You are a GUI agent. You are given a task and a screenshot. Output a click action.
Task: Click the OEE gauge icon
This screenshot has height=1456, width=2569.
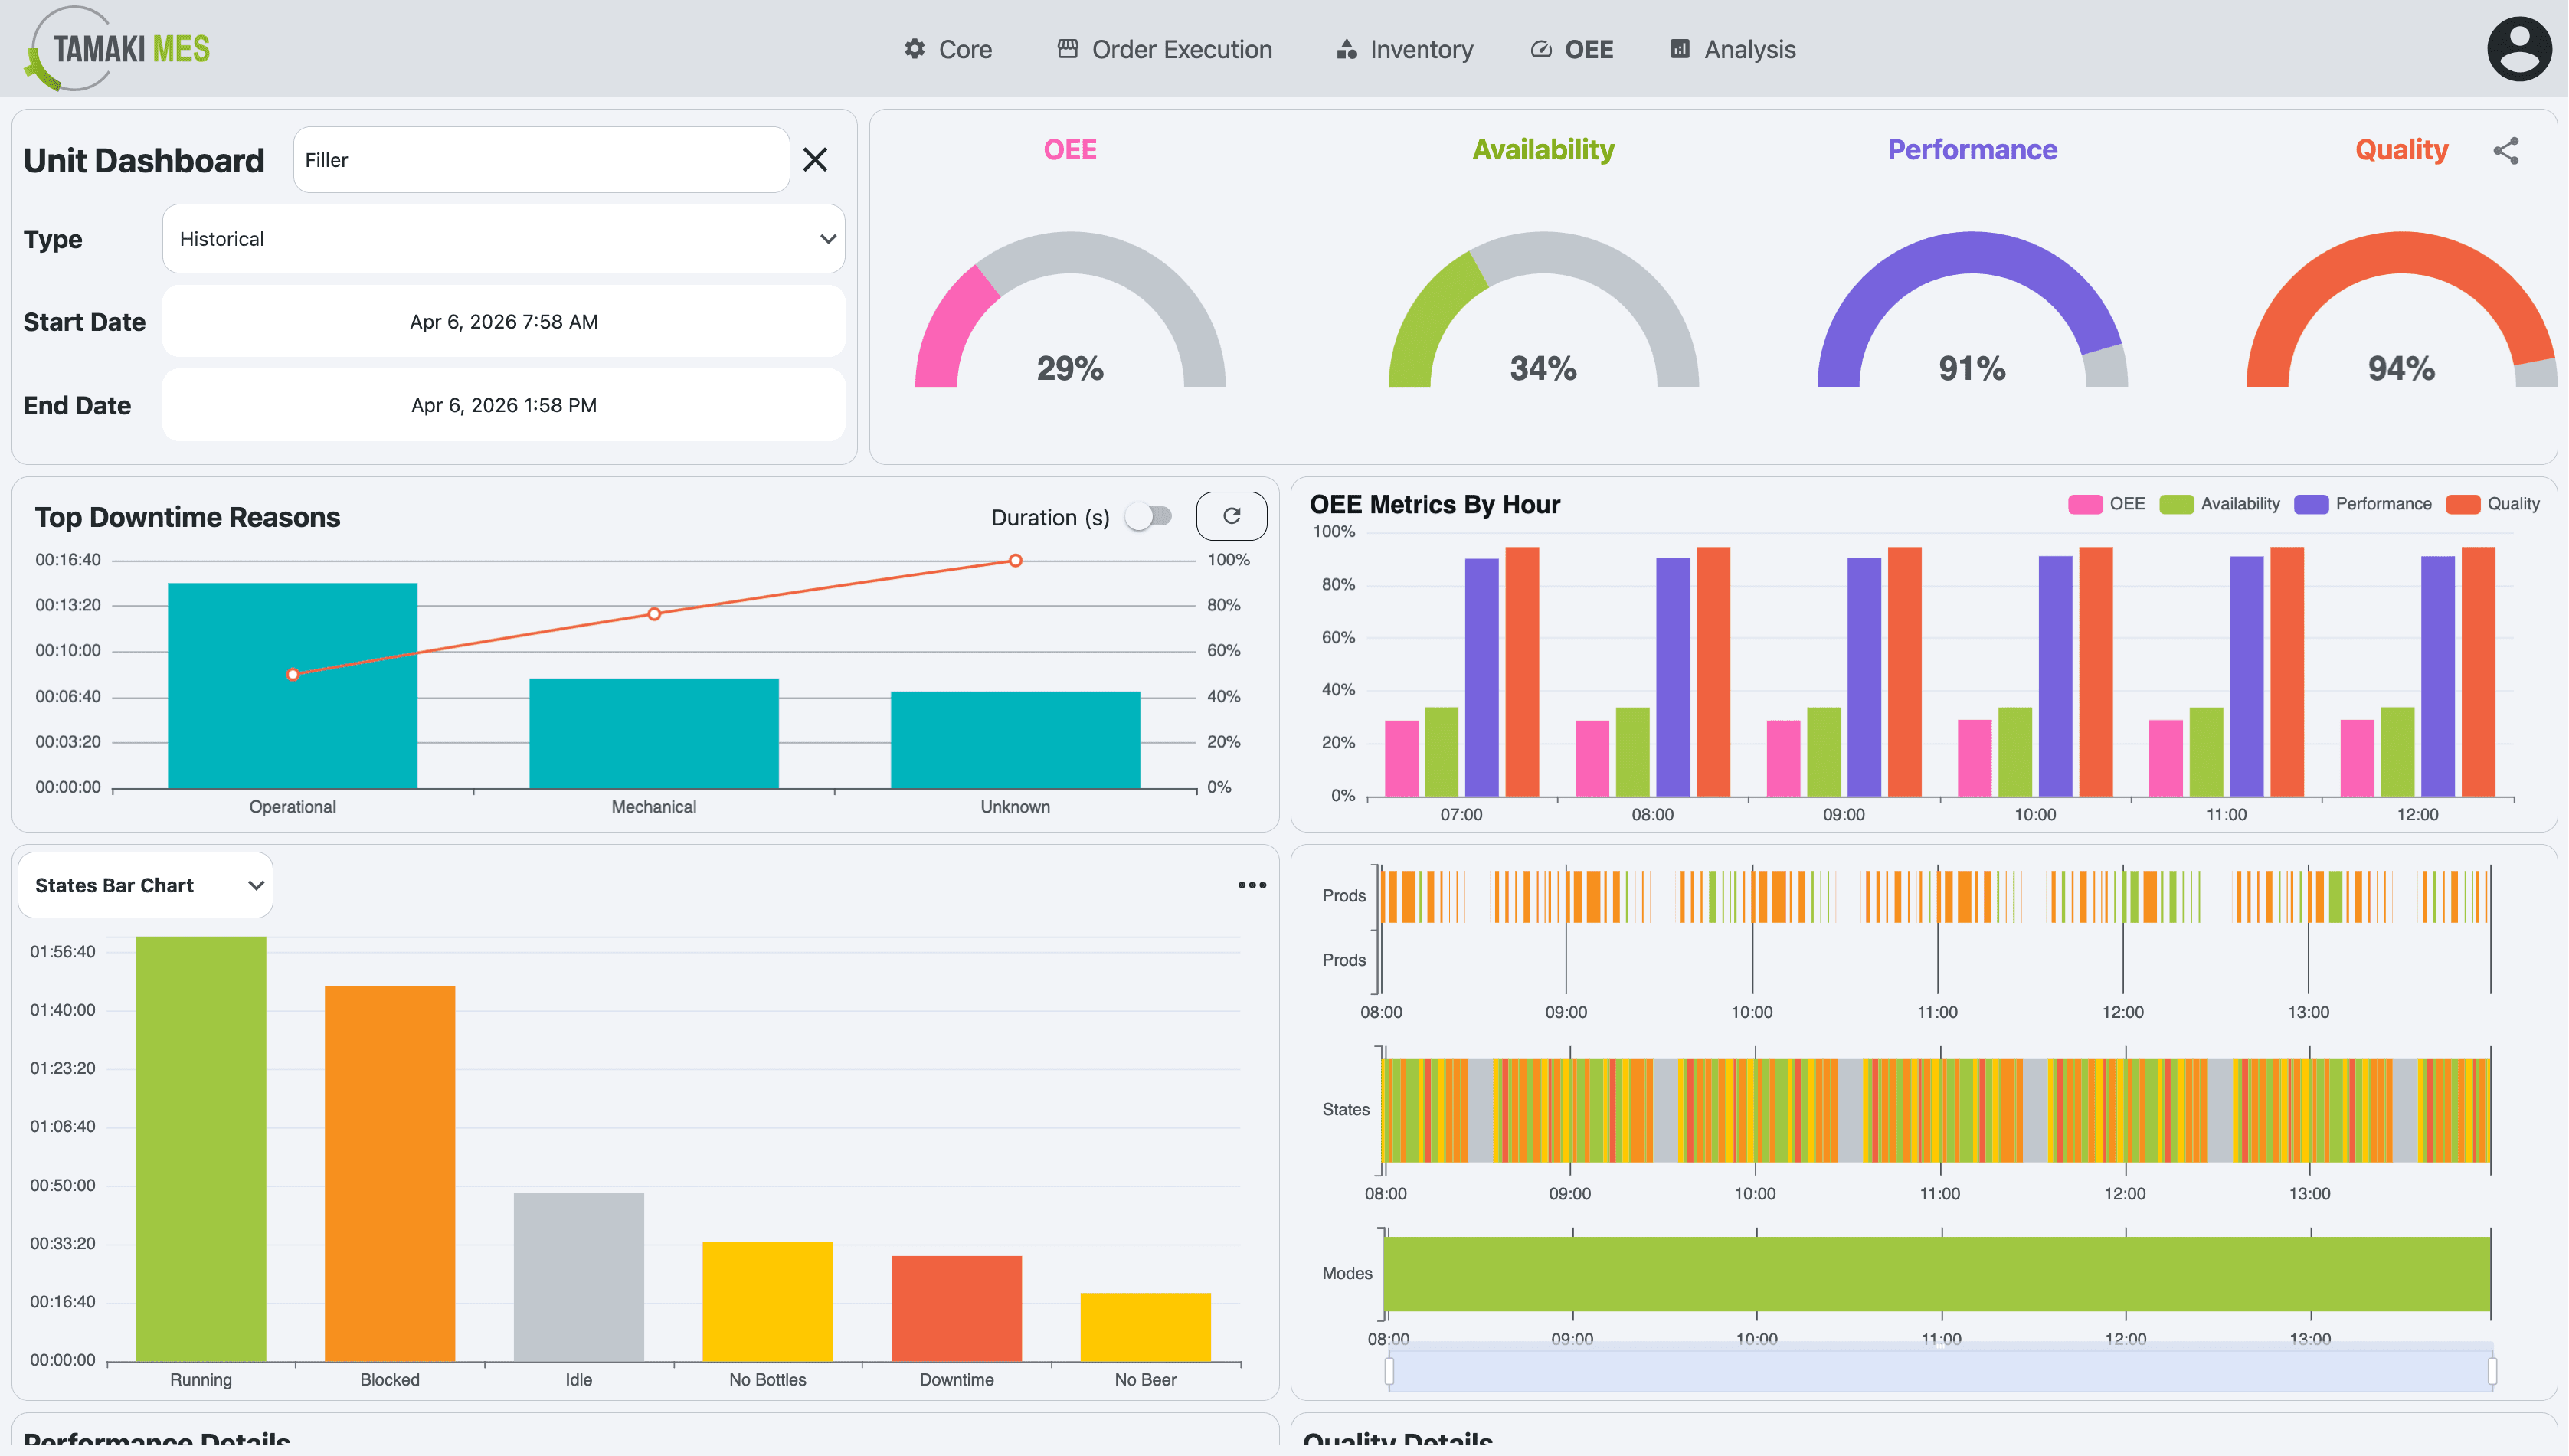1541,49
